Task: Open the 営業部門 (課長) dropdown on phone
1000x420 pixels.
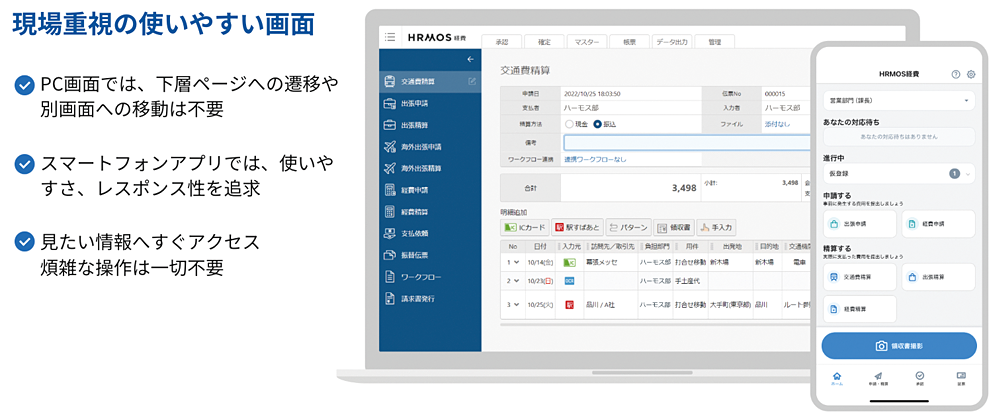Action: [x=899, y=101]
